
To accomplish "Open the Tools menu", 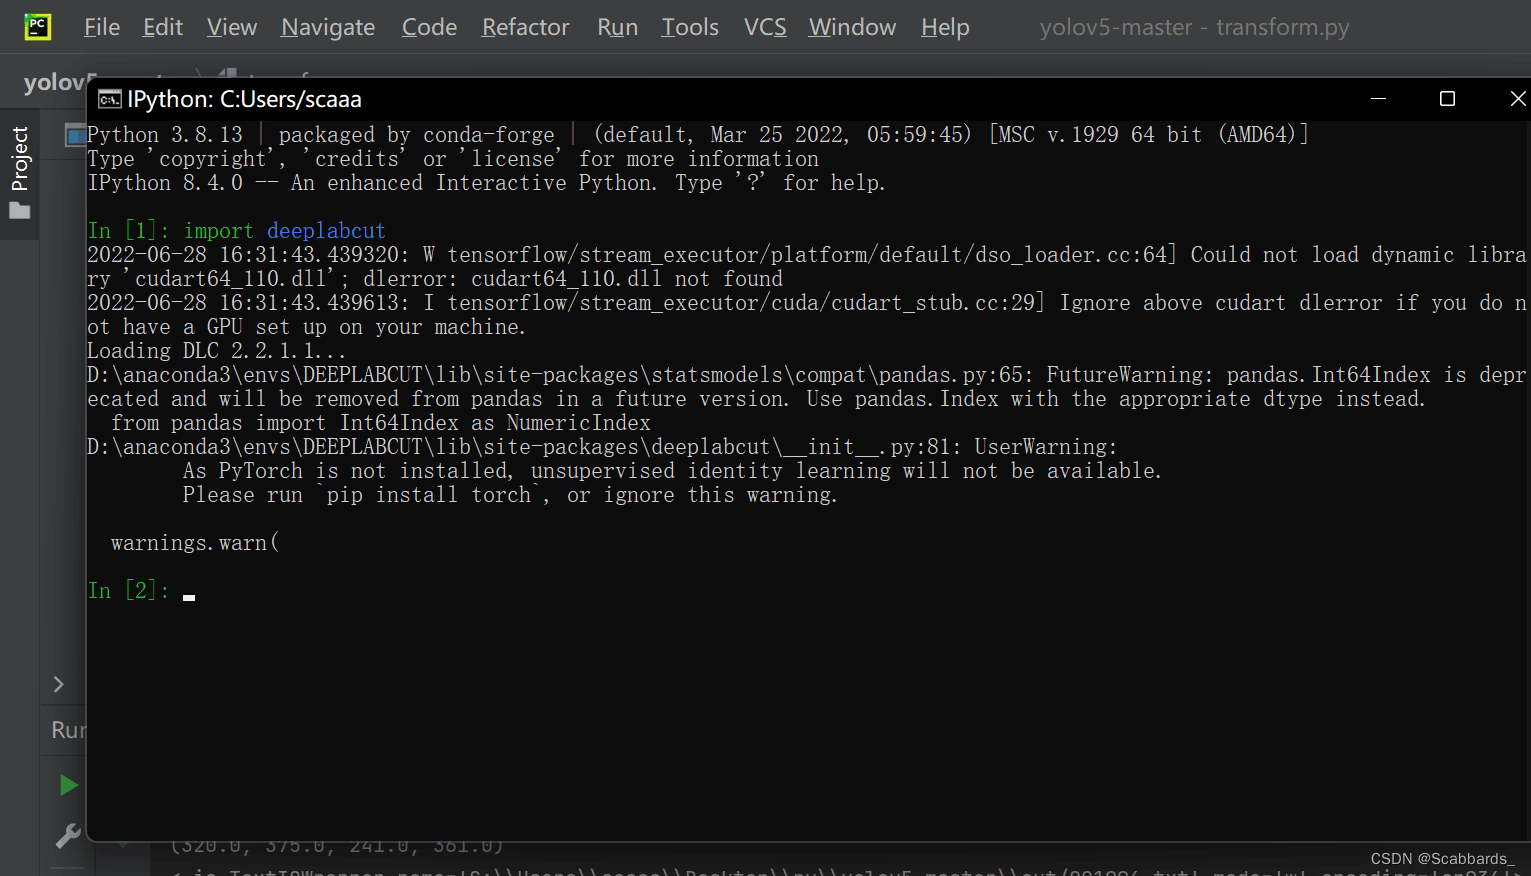I will pos(690,27).
